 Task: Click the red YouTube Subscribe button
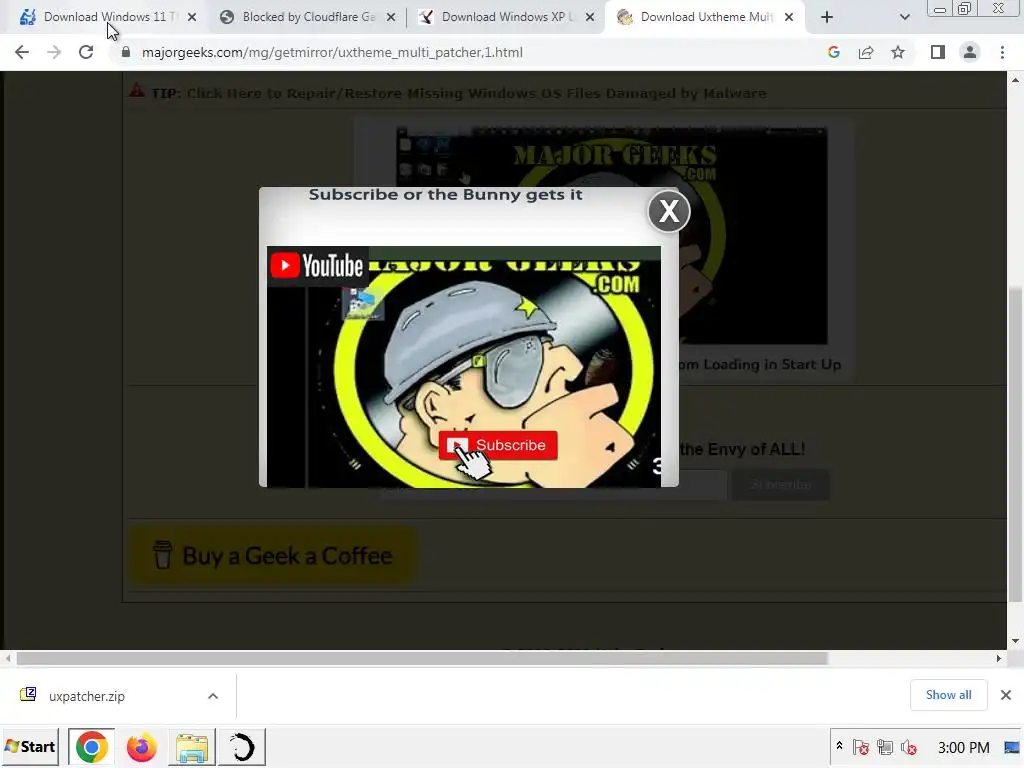[498, 445]
